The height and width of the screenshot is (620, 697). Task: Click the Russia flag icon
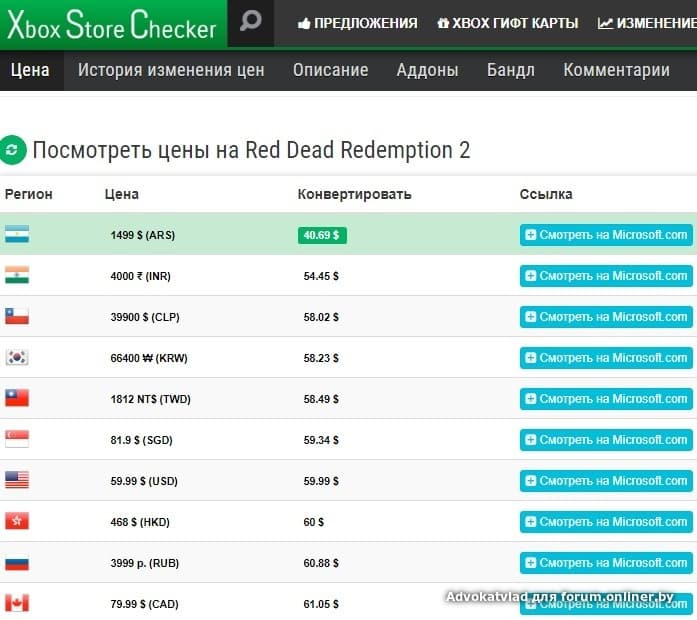click(x=17, y=562)
